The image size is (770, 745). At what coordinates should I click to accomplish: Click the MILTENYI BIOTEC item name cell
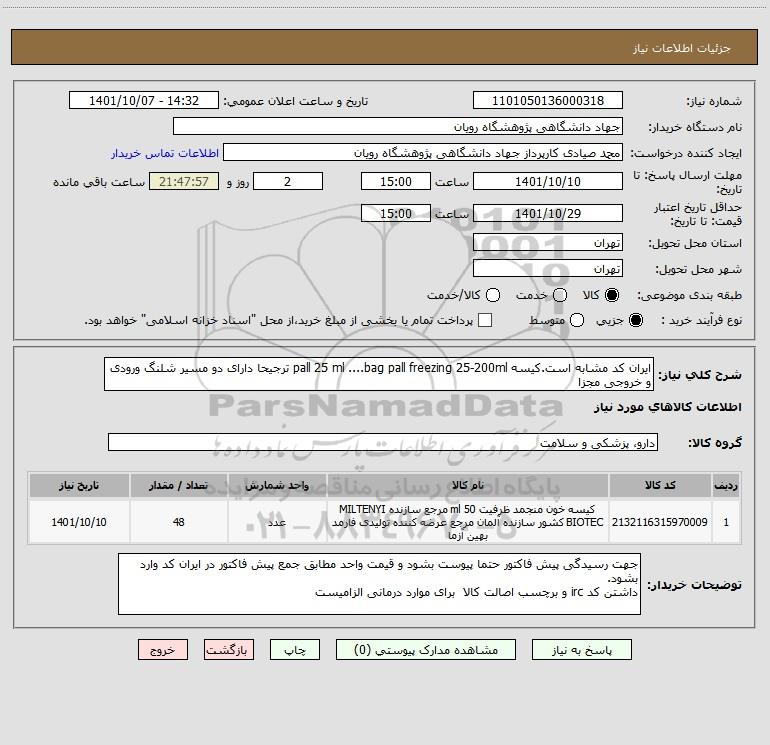coord(468,522)
